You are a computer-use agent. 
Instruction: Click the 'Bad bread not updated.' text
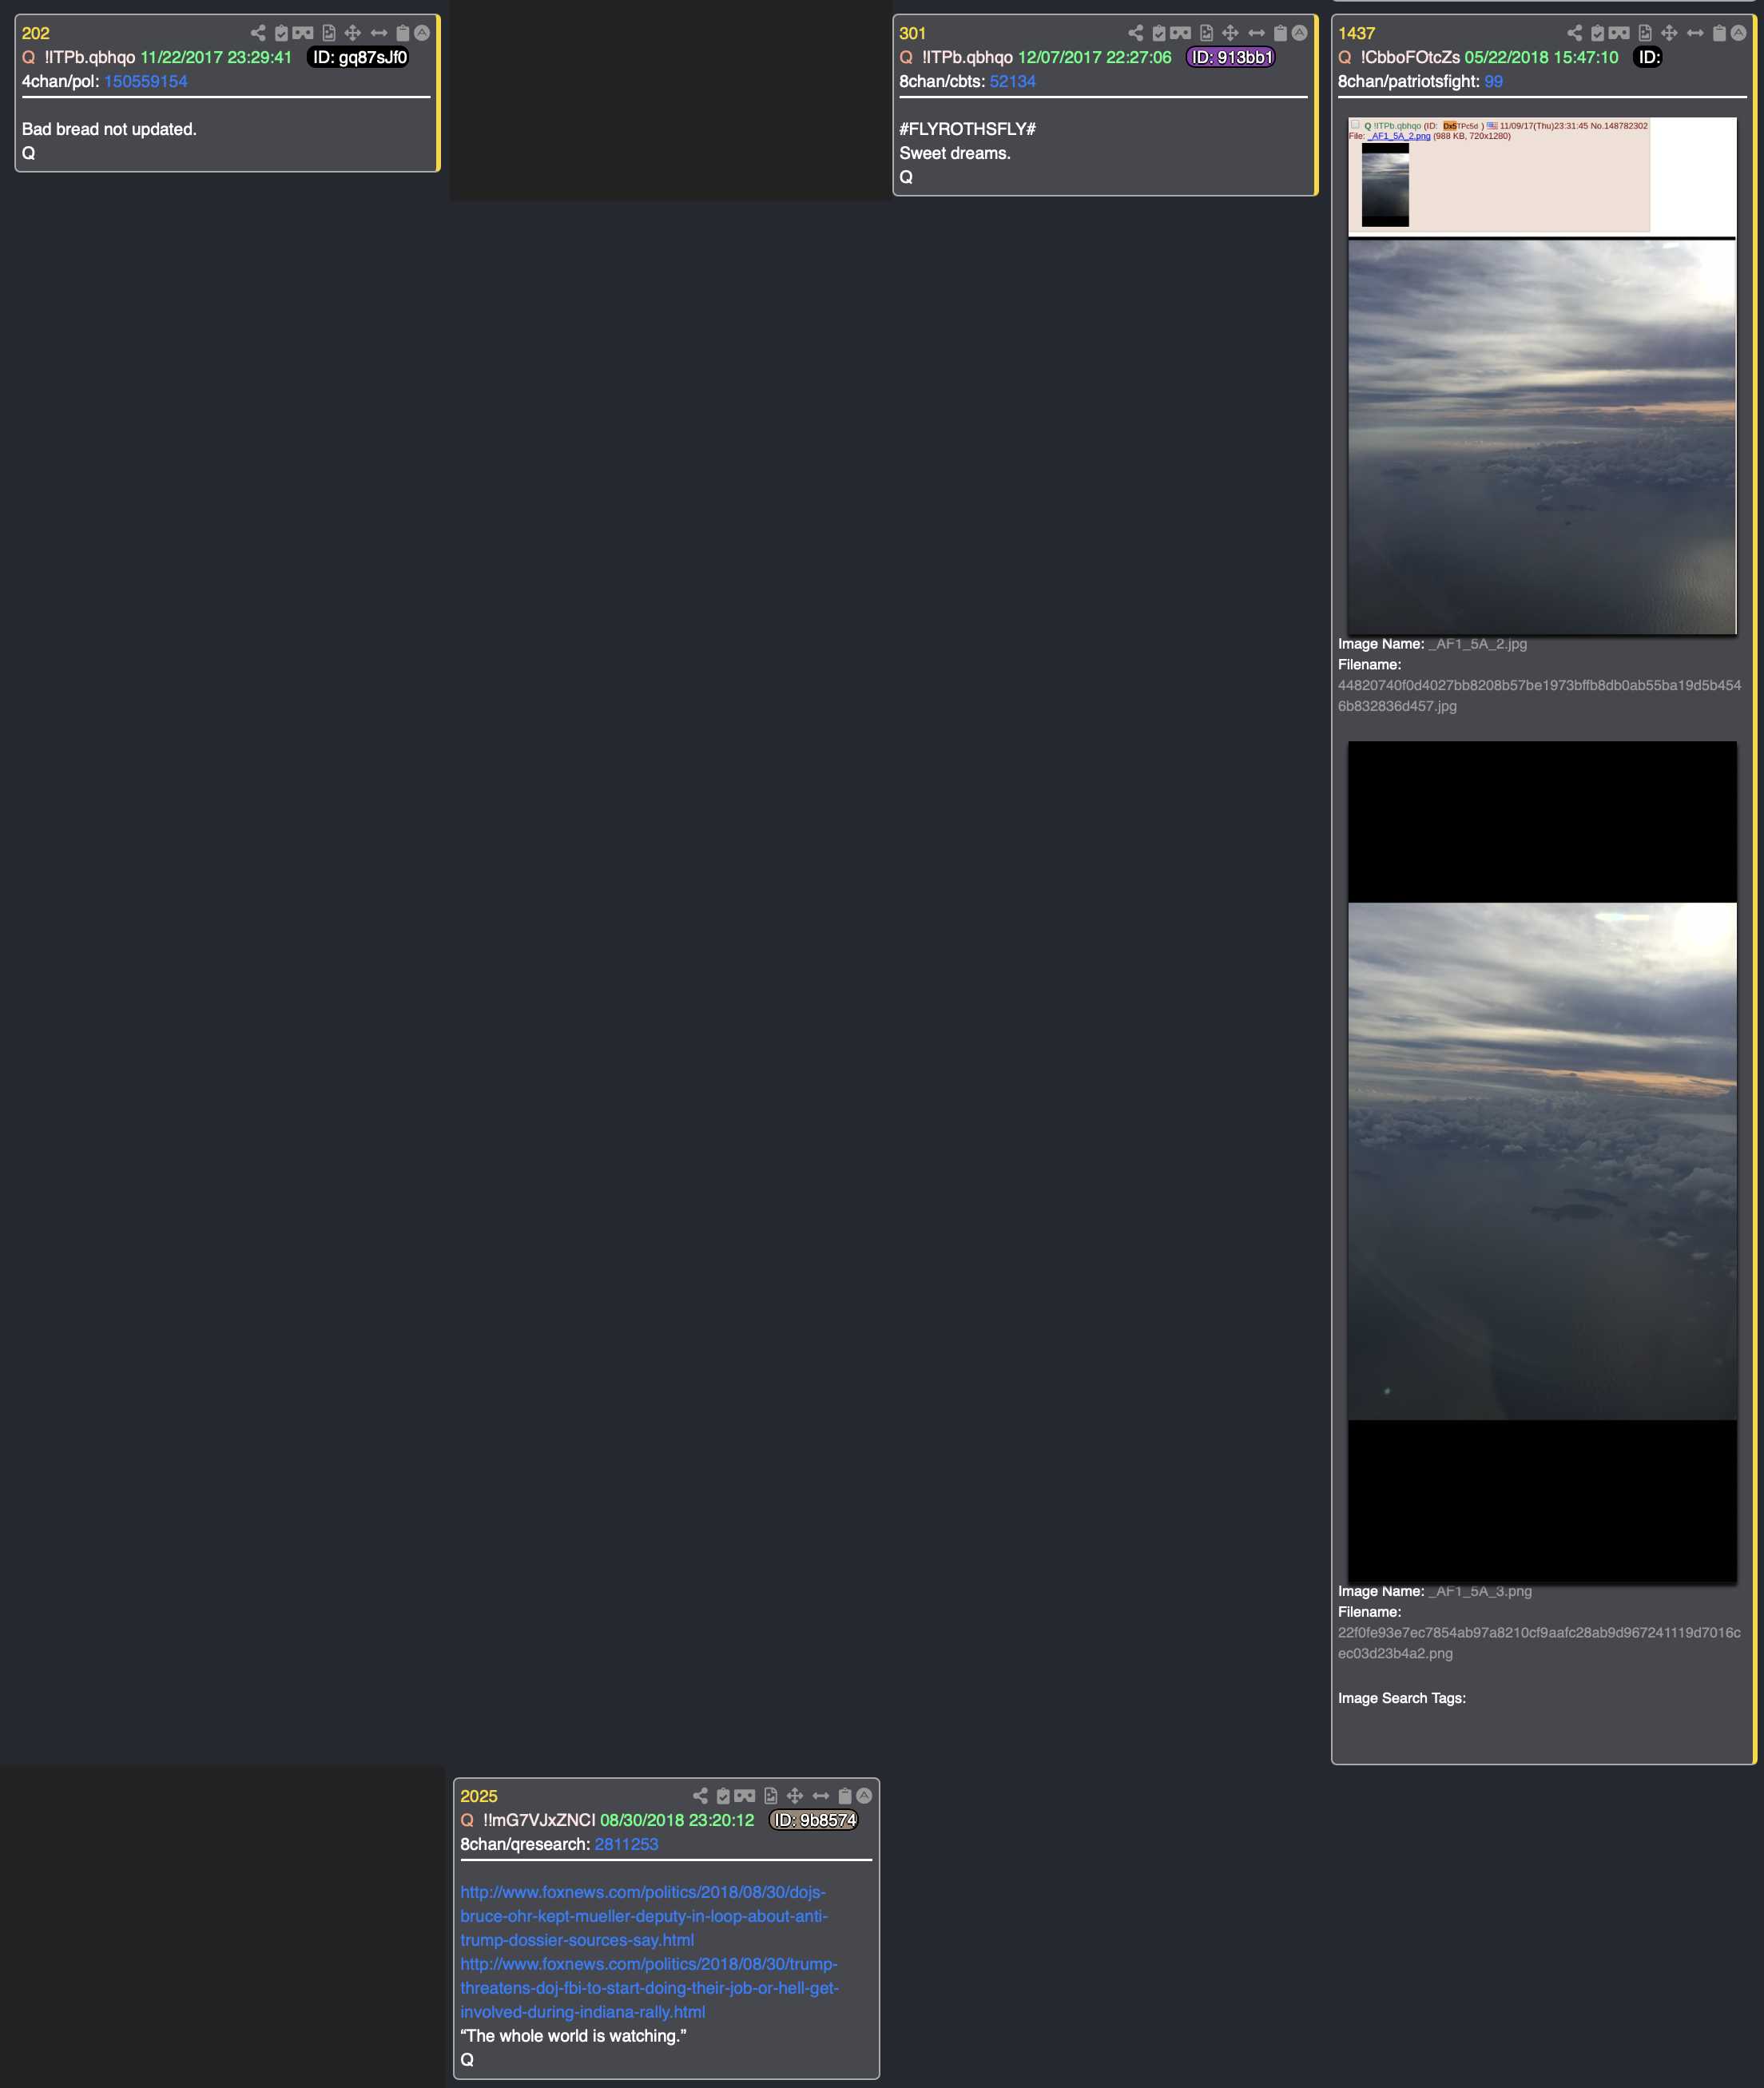109,129
